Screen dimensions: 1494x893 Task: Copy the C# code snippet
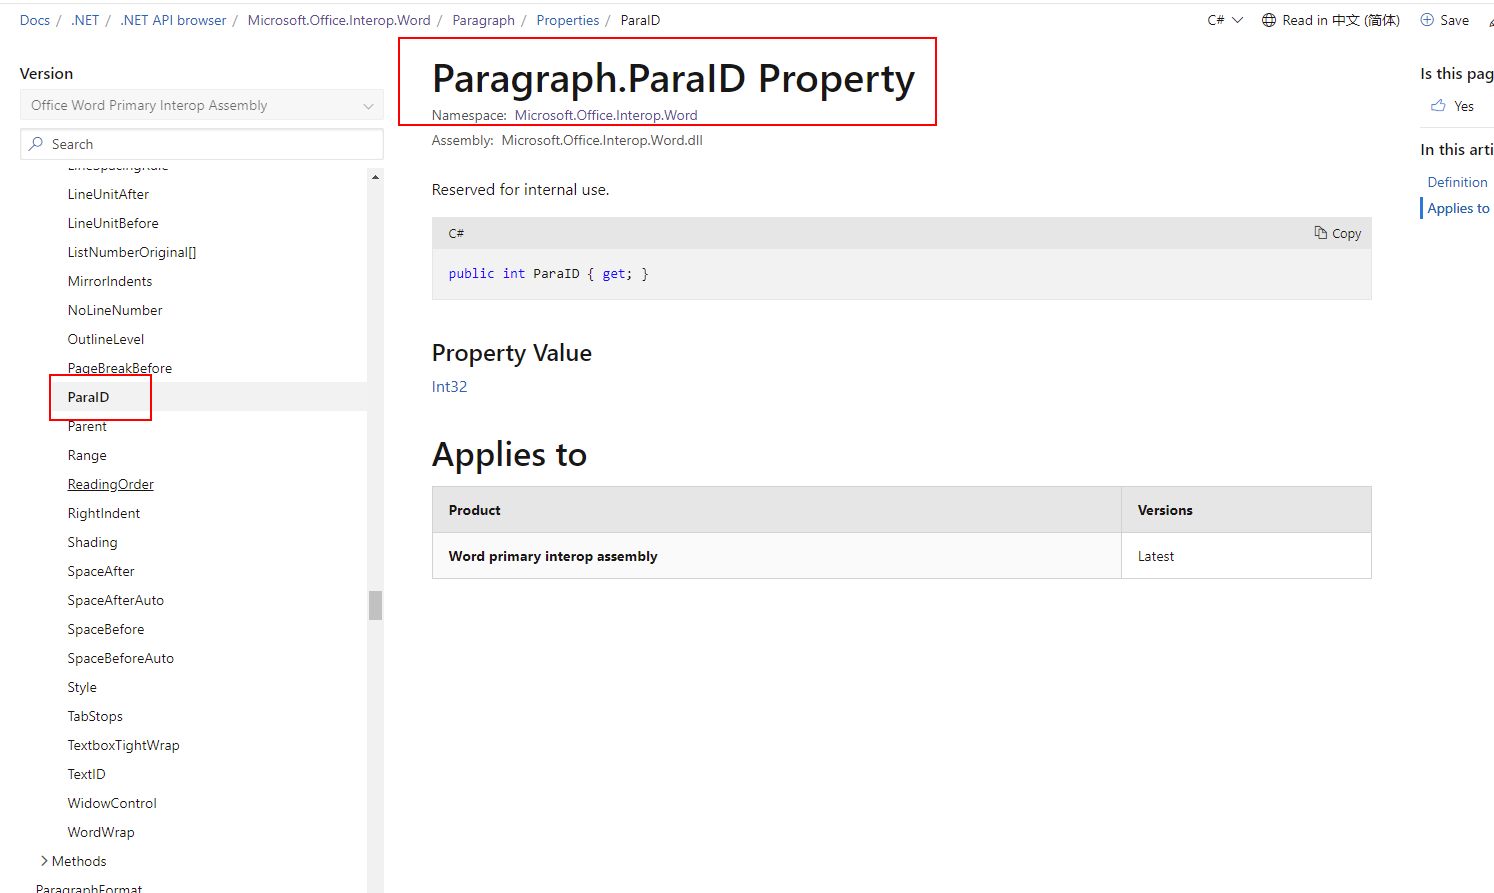[x=1337, y=232]
